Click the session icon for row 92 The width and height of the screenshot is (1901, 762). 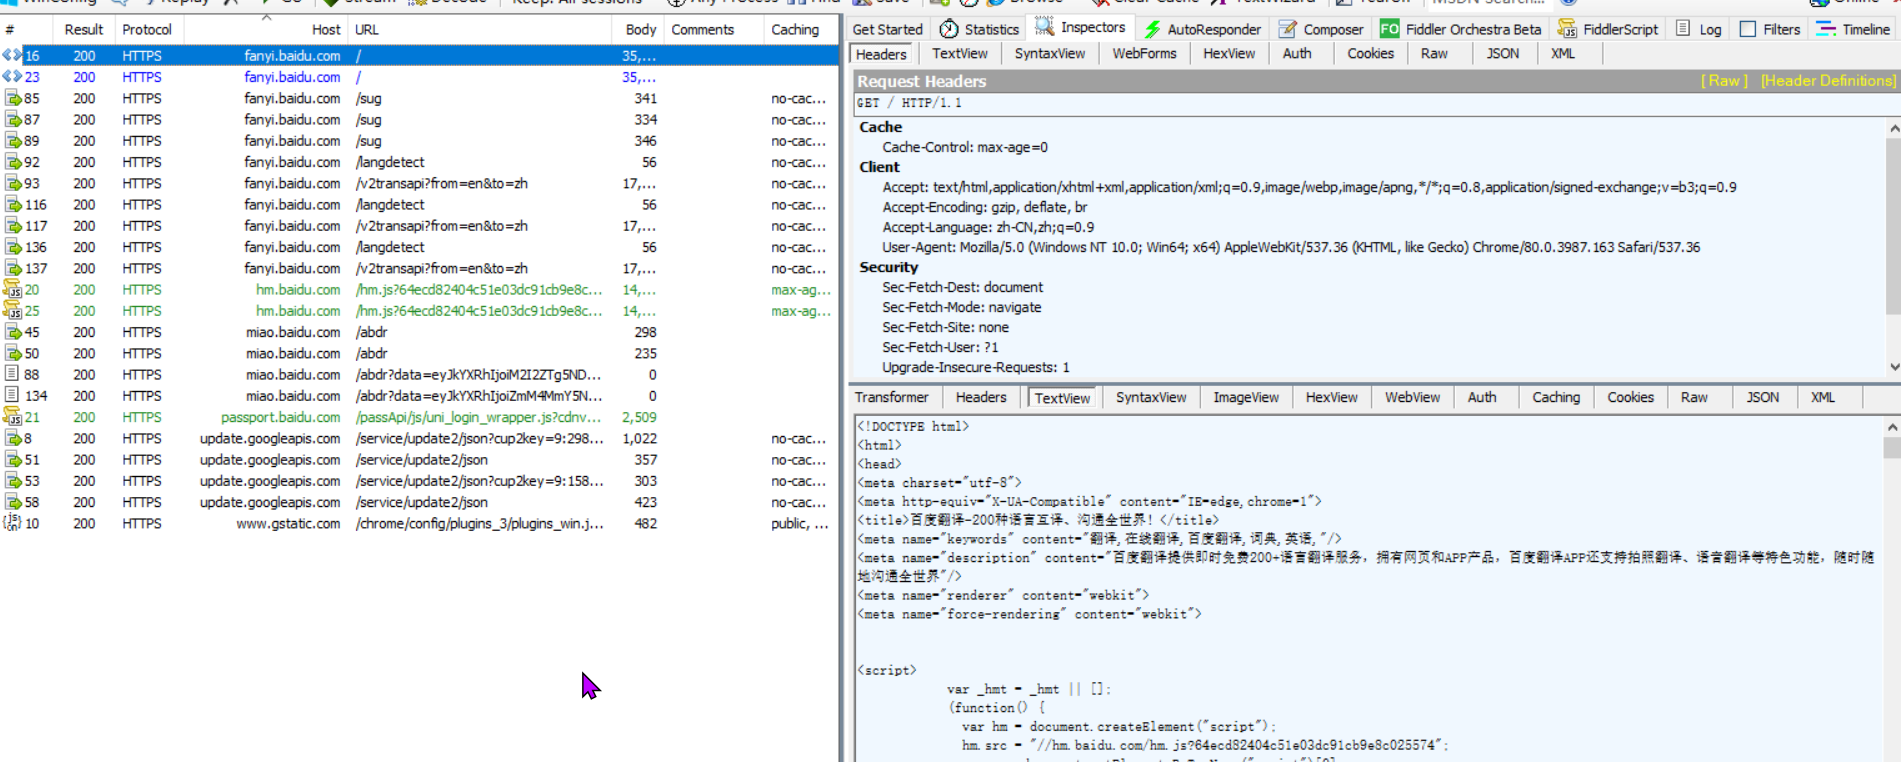[13, 162]
